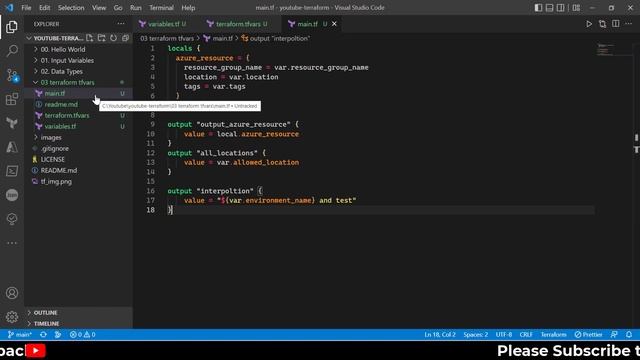The image size is (640, 360).
Task: Collapse the YOUTUBE-TERRA... root section
Action: point(55,38)
